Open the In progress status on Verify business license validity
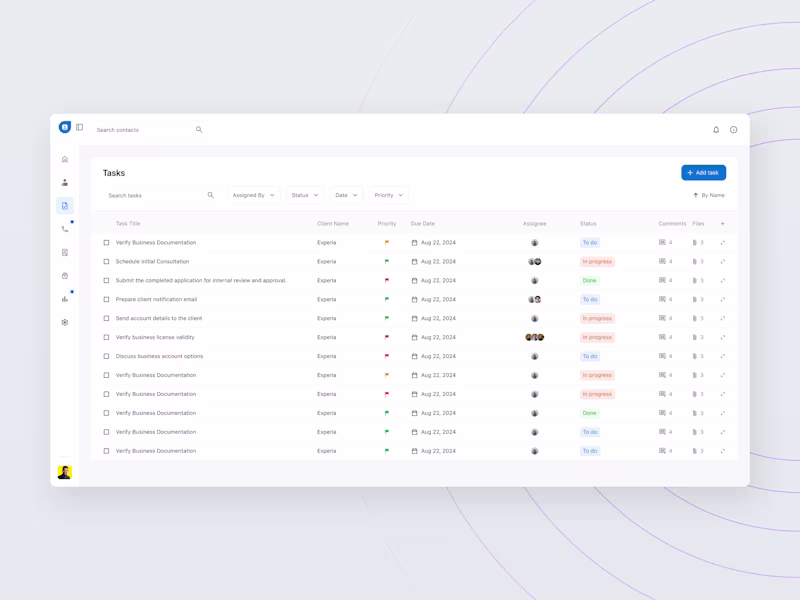Image resolution: width=800 pixels, height=600 pixels. tap(597, 337)
